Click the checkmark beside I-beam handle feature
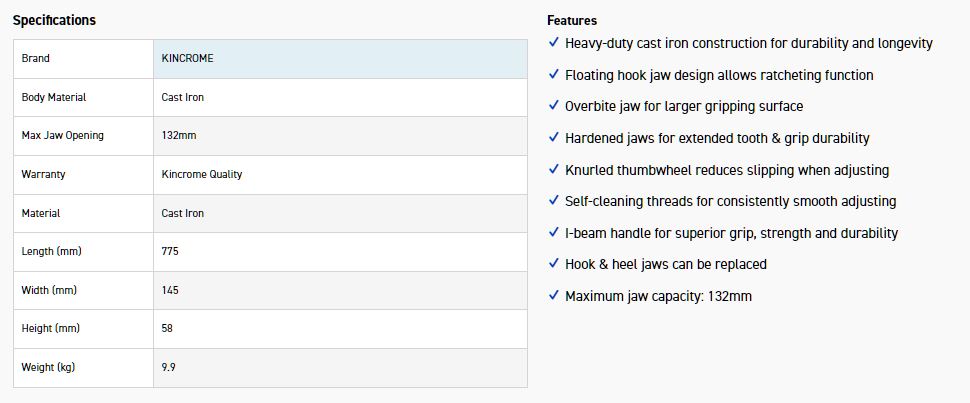The image size is (970, 403). [x=554, y=233]
